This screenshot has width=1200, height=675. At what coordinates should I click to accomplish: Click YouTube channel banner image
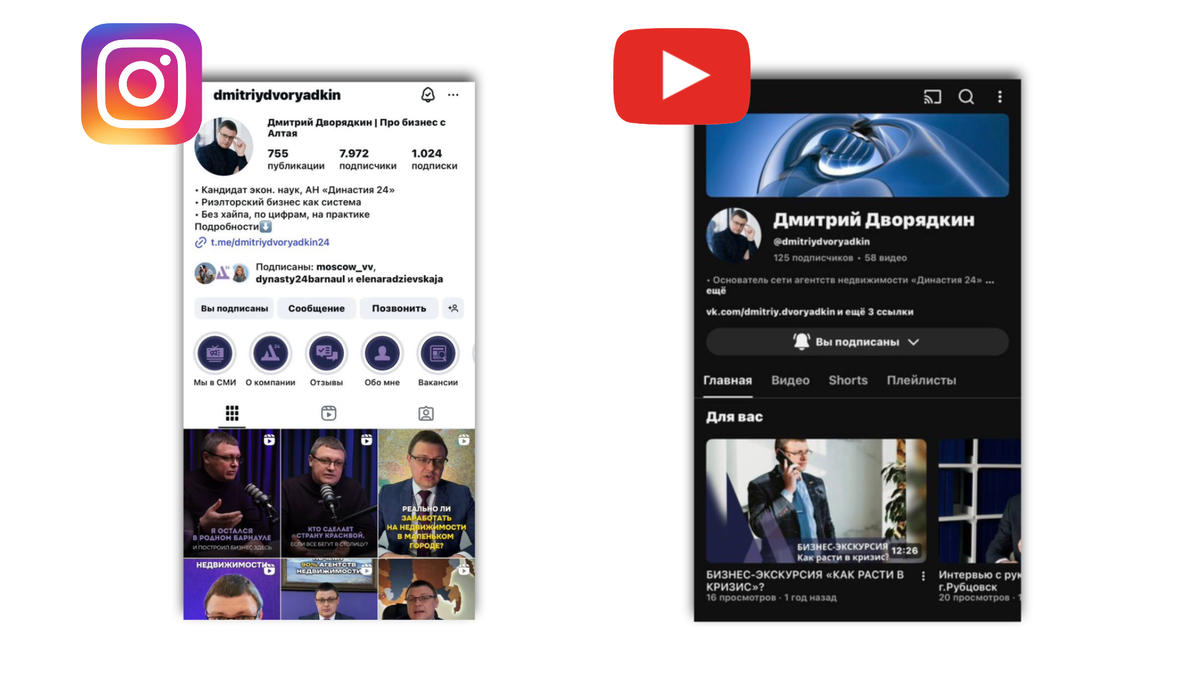tap(858, 154)
